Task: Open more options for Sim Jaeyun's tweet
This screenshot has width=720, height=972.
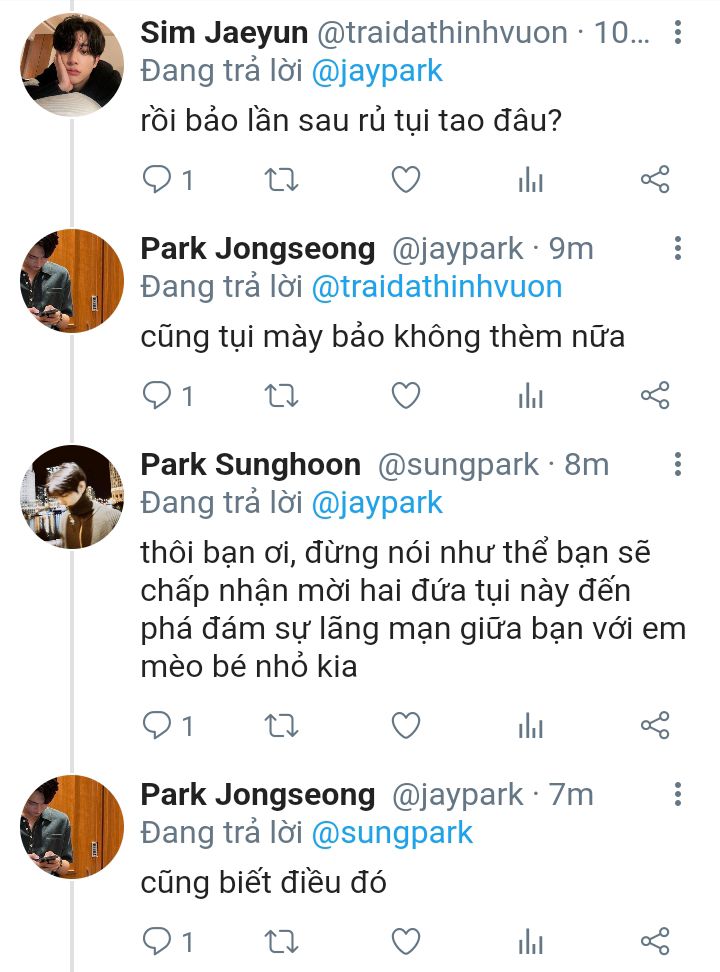Action: [678, 34]
